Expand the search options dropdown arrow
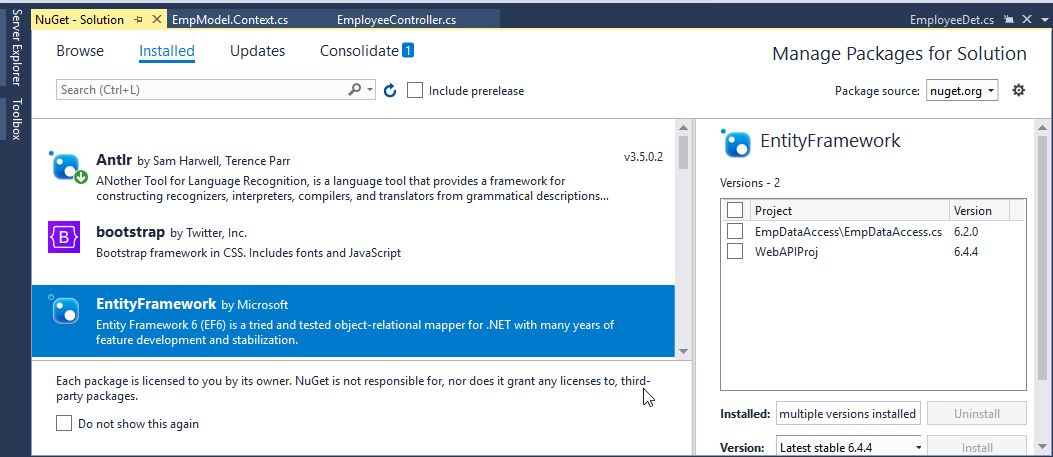The image size is (1053, 457). (370, 89)
